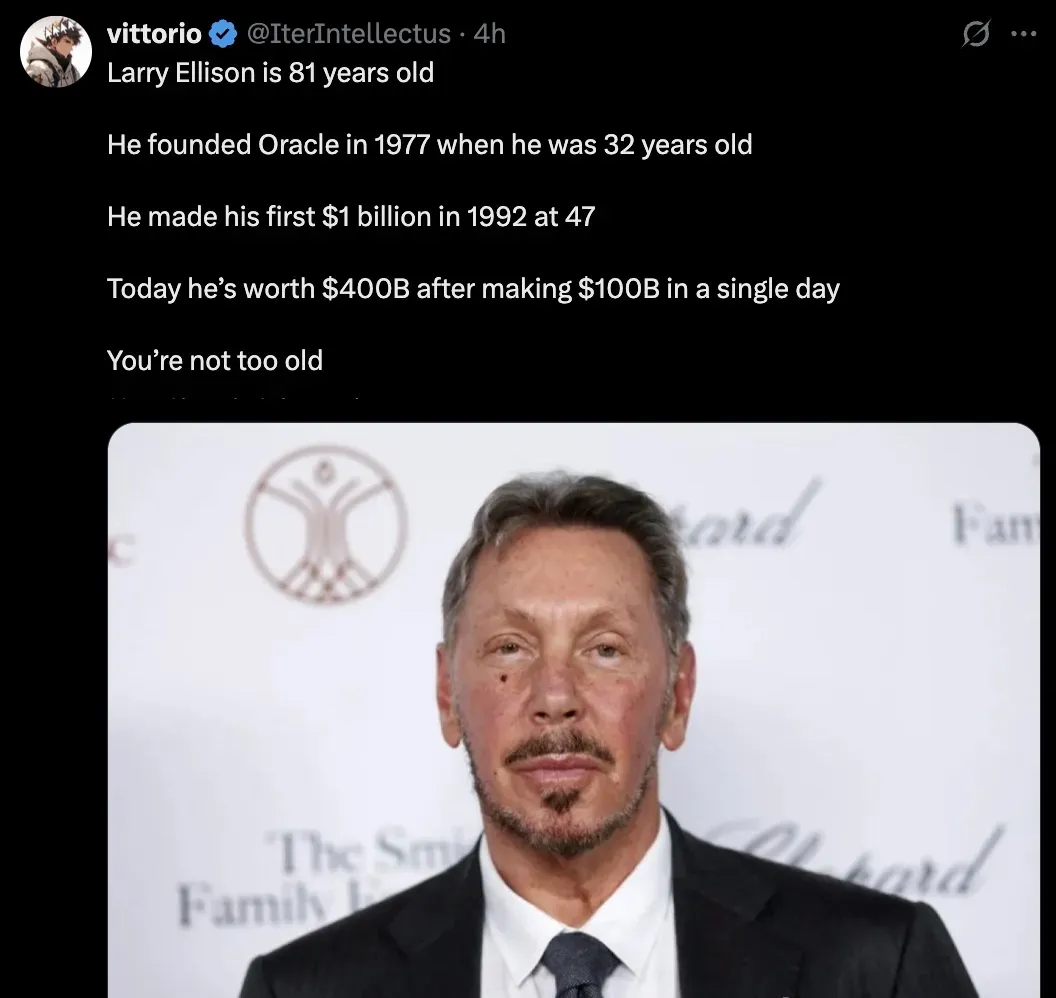Click the 'first $1 billion in 1992' line
The width and height of the screenshot is (1056, 998).
click(x=351, y=216)
